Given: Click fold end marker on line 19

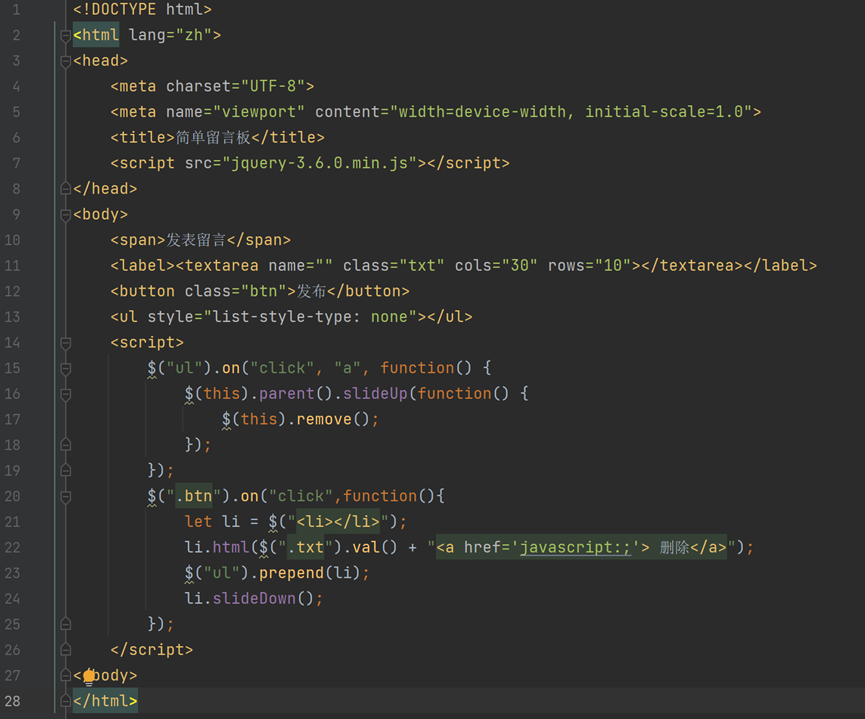Looking at the screenshot, I should point(65,470).
